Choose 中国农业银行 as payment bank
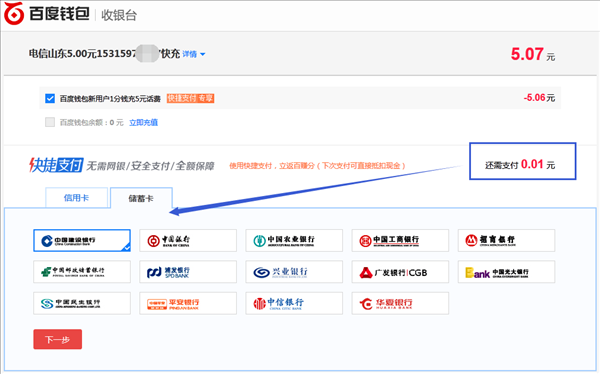This screenshot has width=600, height=374. pyautogui.click(x=294, y=240)
